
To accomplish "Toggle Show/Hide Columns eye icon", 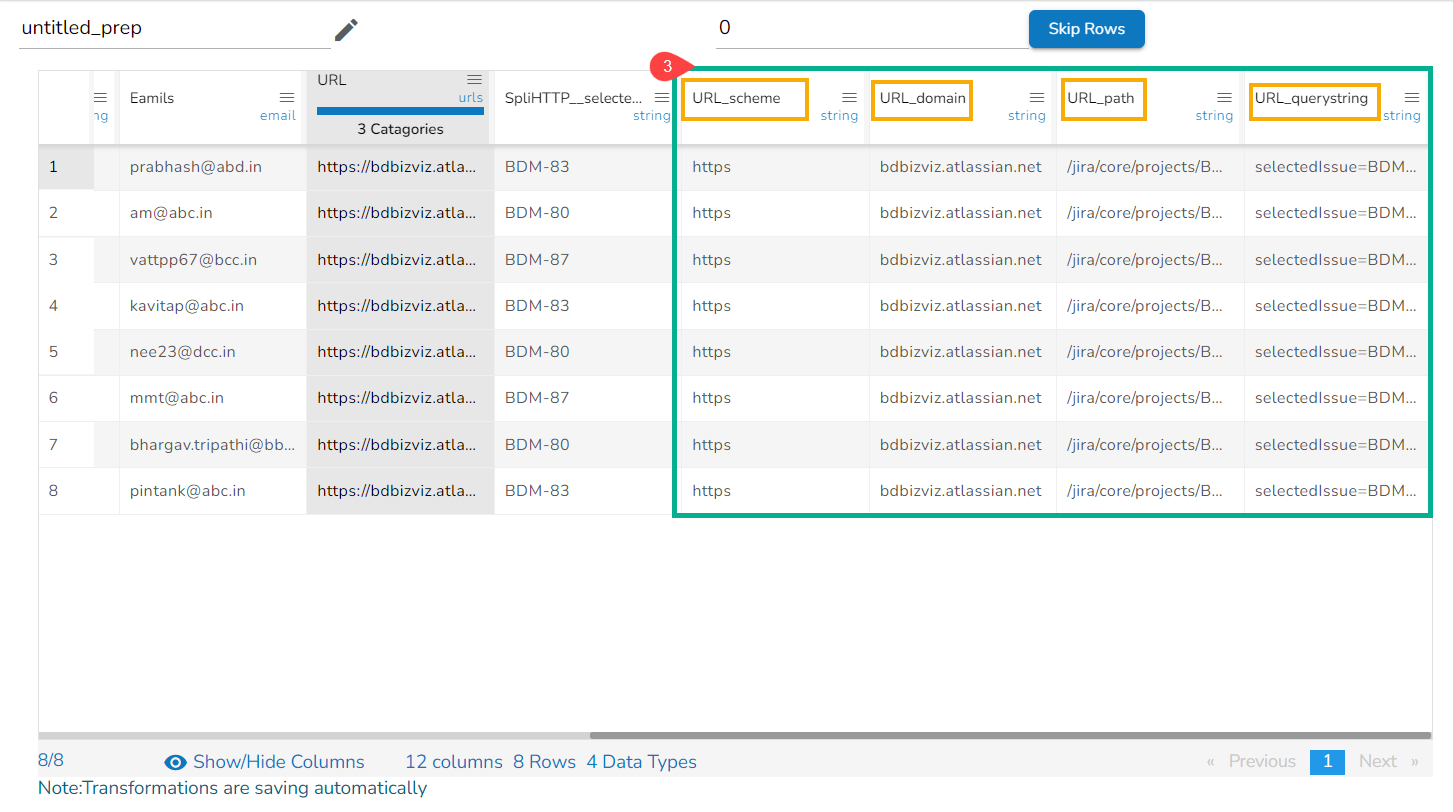I will [176, 762].
